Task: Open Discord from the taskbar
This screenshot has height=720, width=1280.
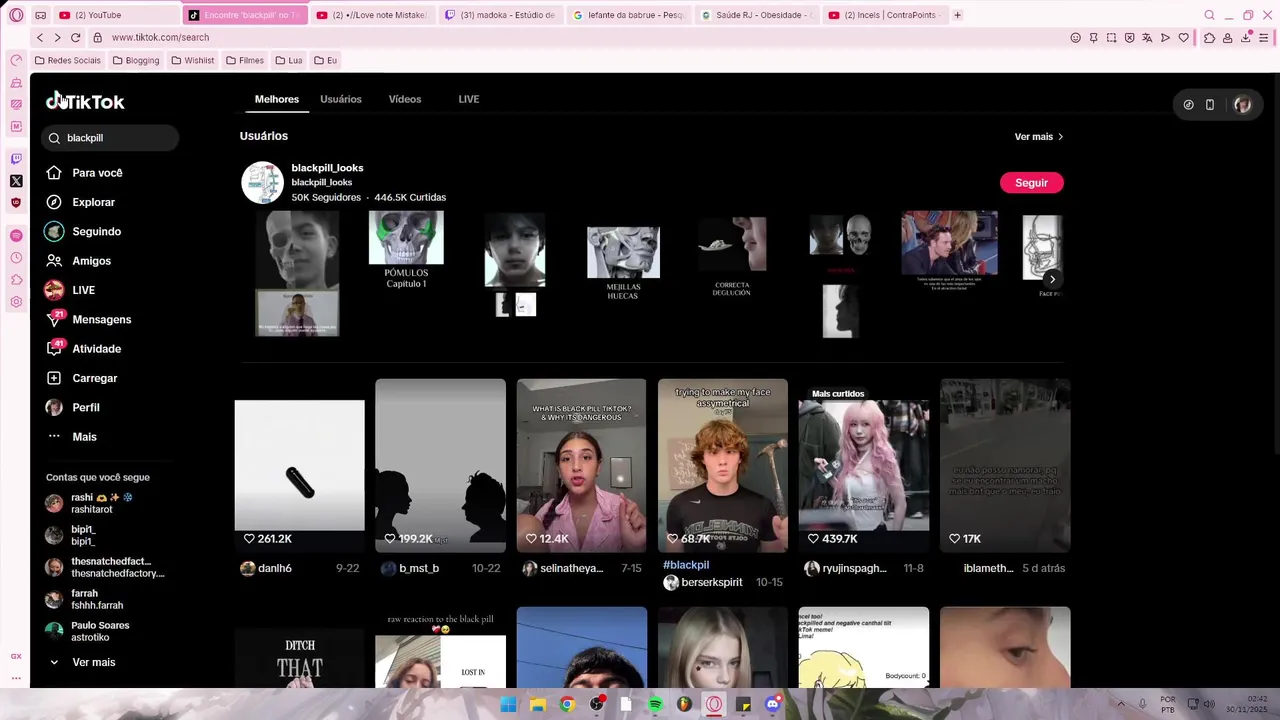Action: pyautogui.click(x=772, y=704)
